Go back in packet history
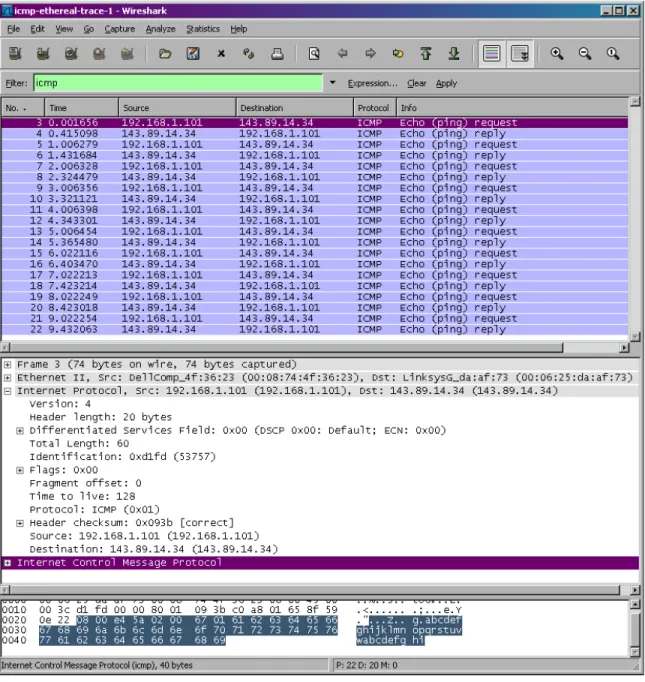645x682 pixels. tap(342, 53)
